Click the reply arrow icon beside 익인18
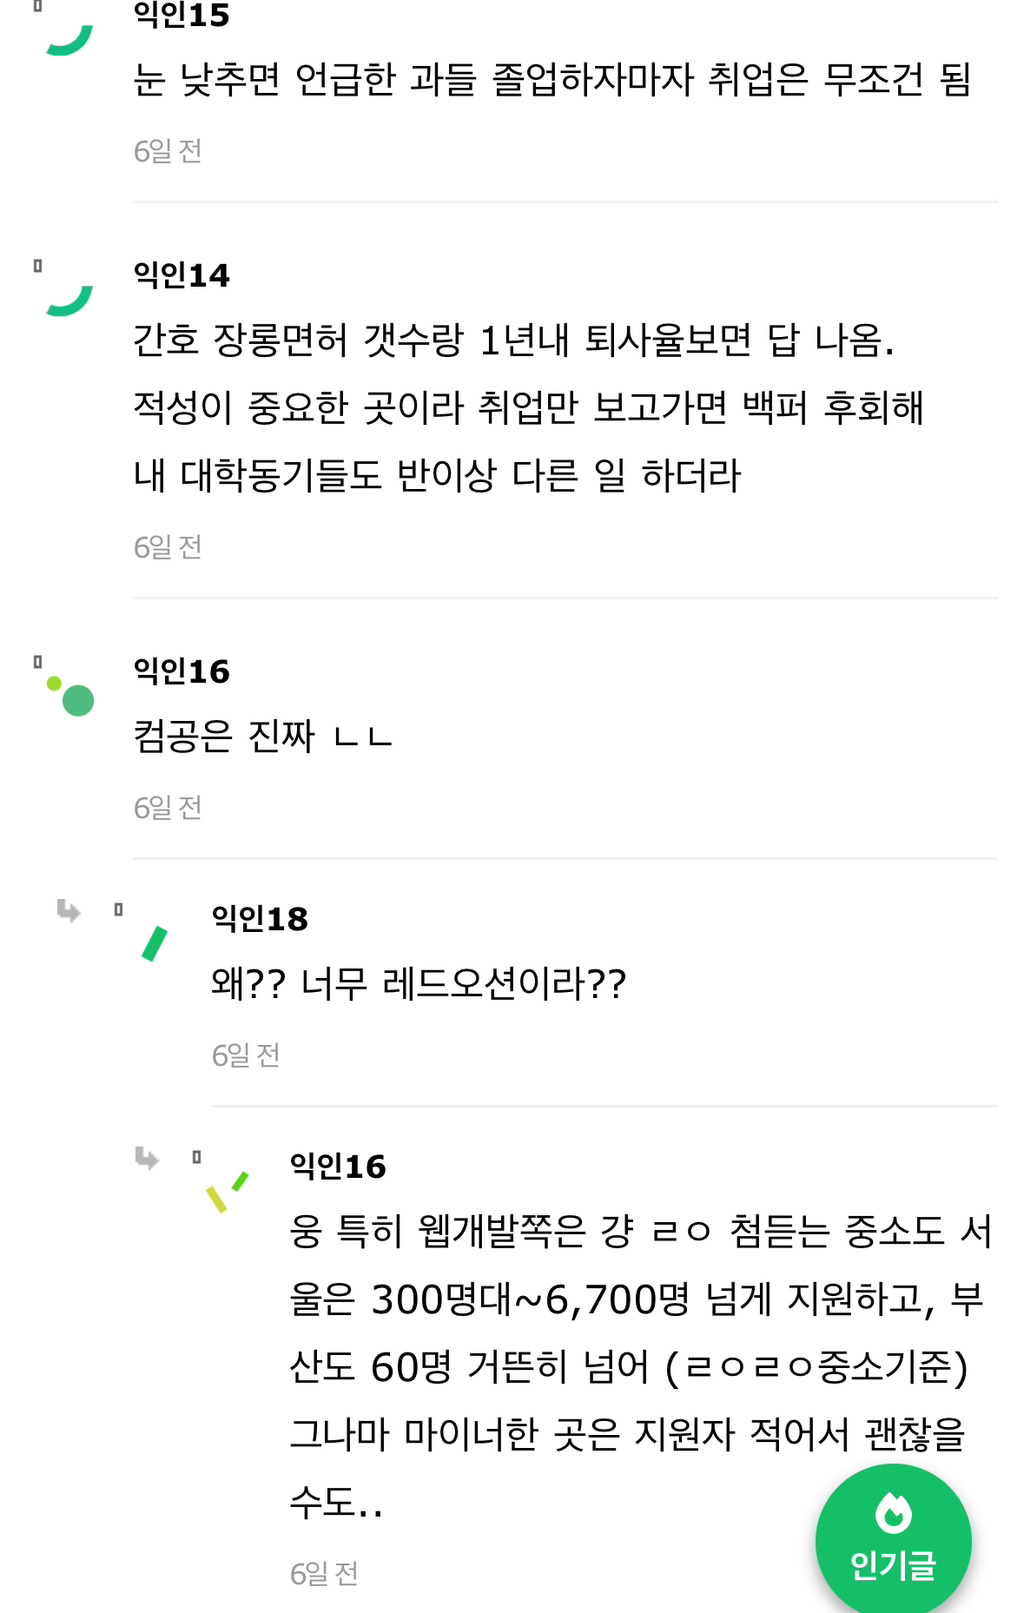The height and width of the screenshot is (1613, 1024). point(68,910)
